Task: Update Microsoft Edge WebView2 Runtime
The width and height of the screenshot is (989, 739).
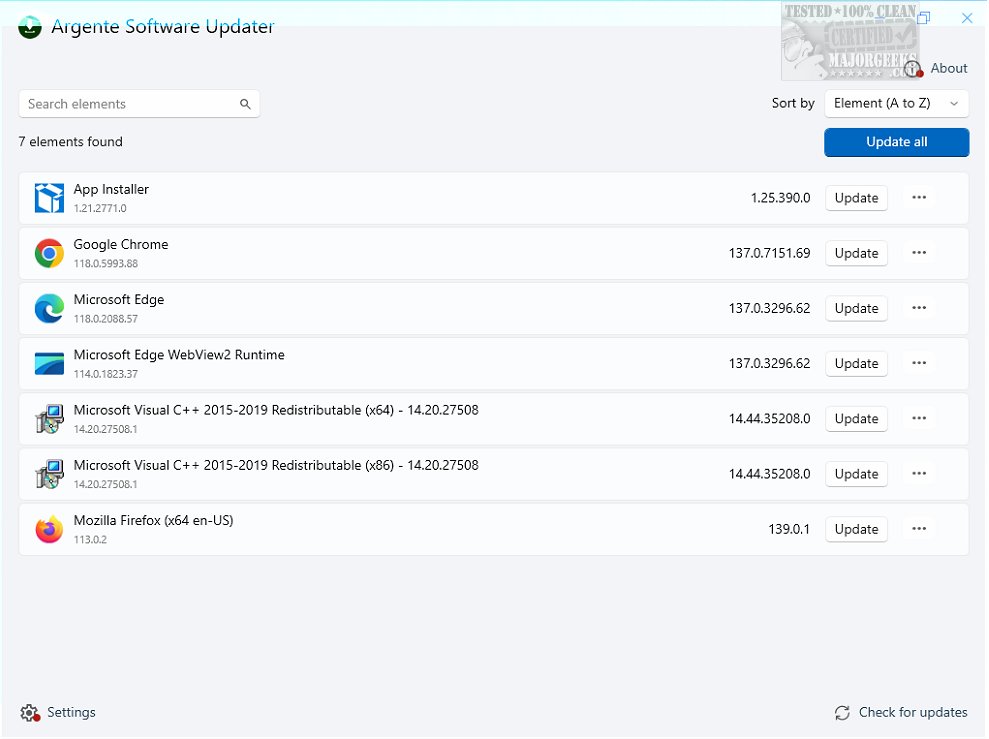Action: point(856,364)
